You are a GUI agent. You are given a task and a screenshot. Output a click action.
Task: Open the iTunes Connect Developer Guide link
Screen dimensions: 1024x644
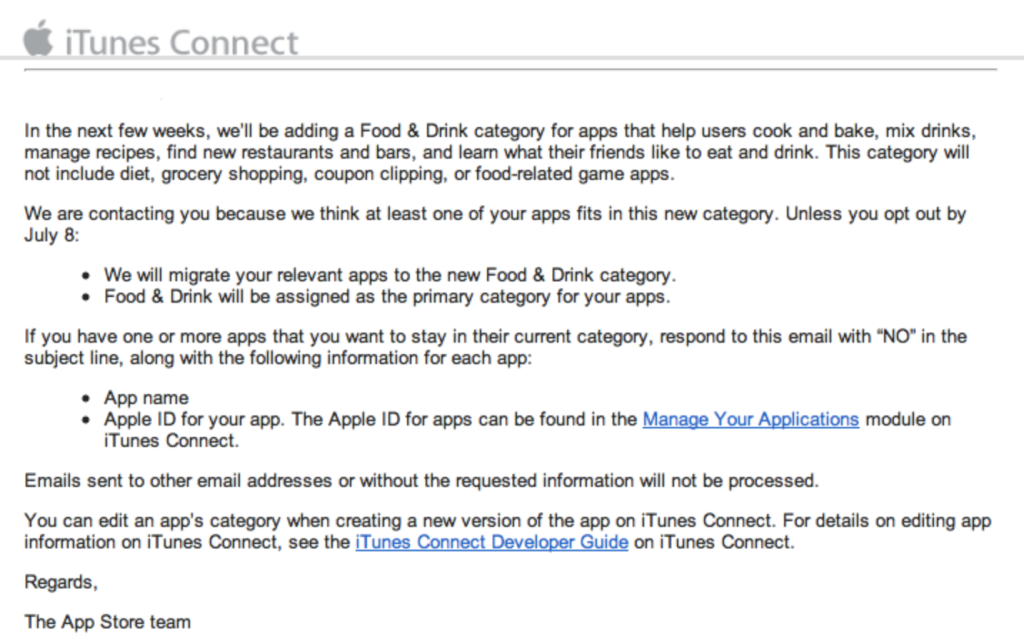pos(492,542)
